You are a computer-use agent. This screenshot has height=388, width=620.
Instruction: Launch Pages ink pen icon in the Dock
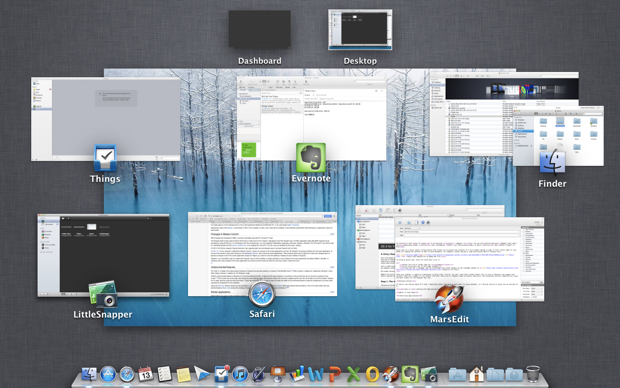(259, 374)
